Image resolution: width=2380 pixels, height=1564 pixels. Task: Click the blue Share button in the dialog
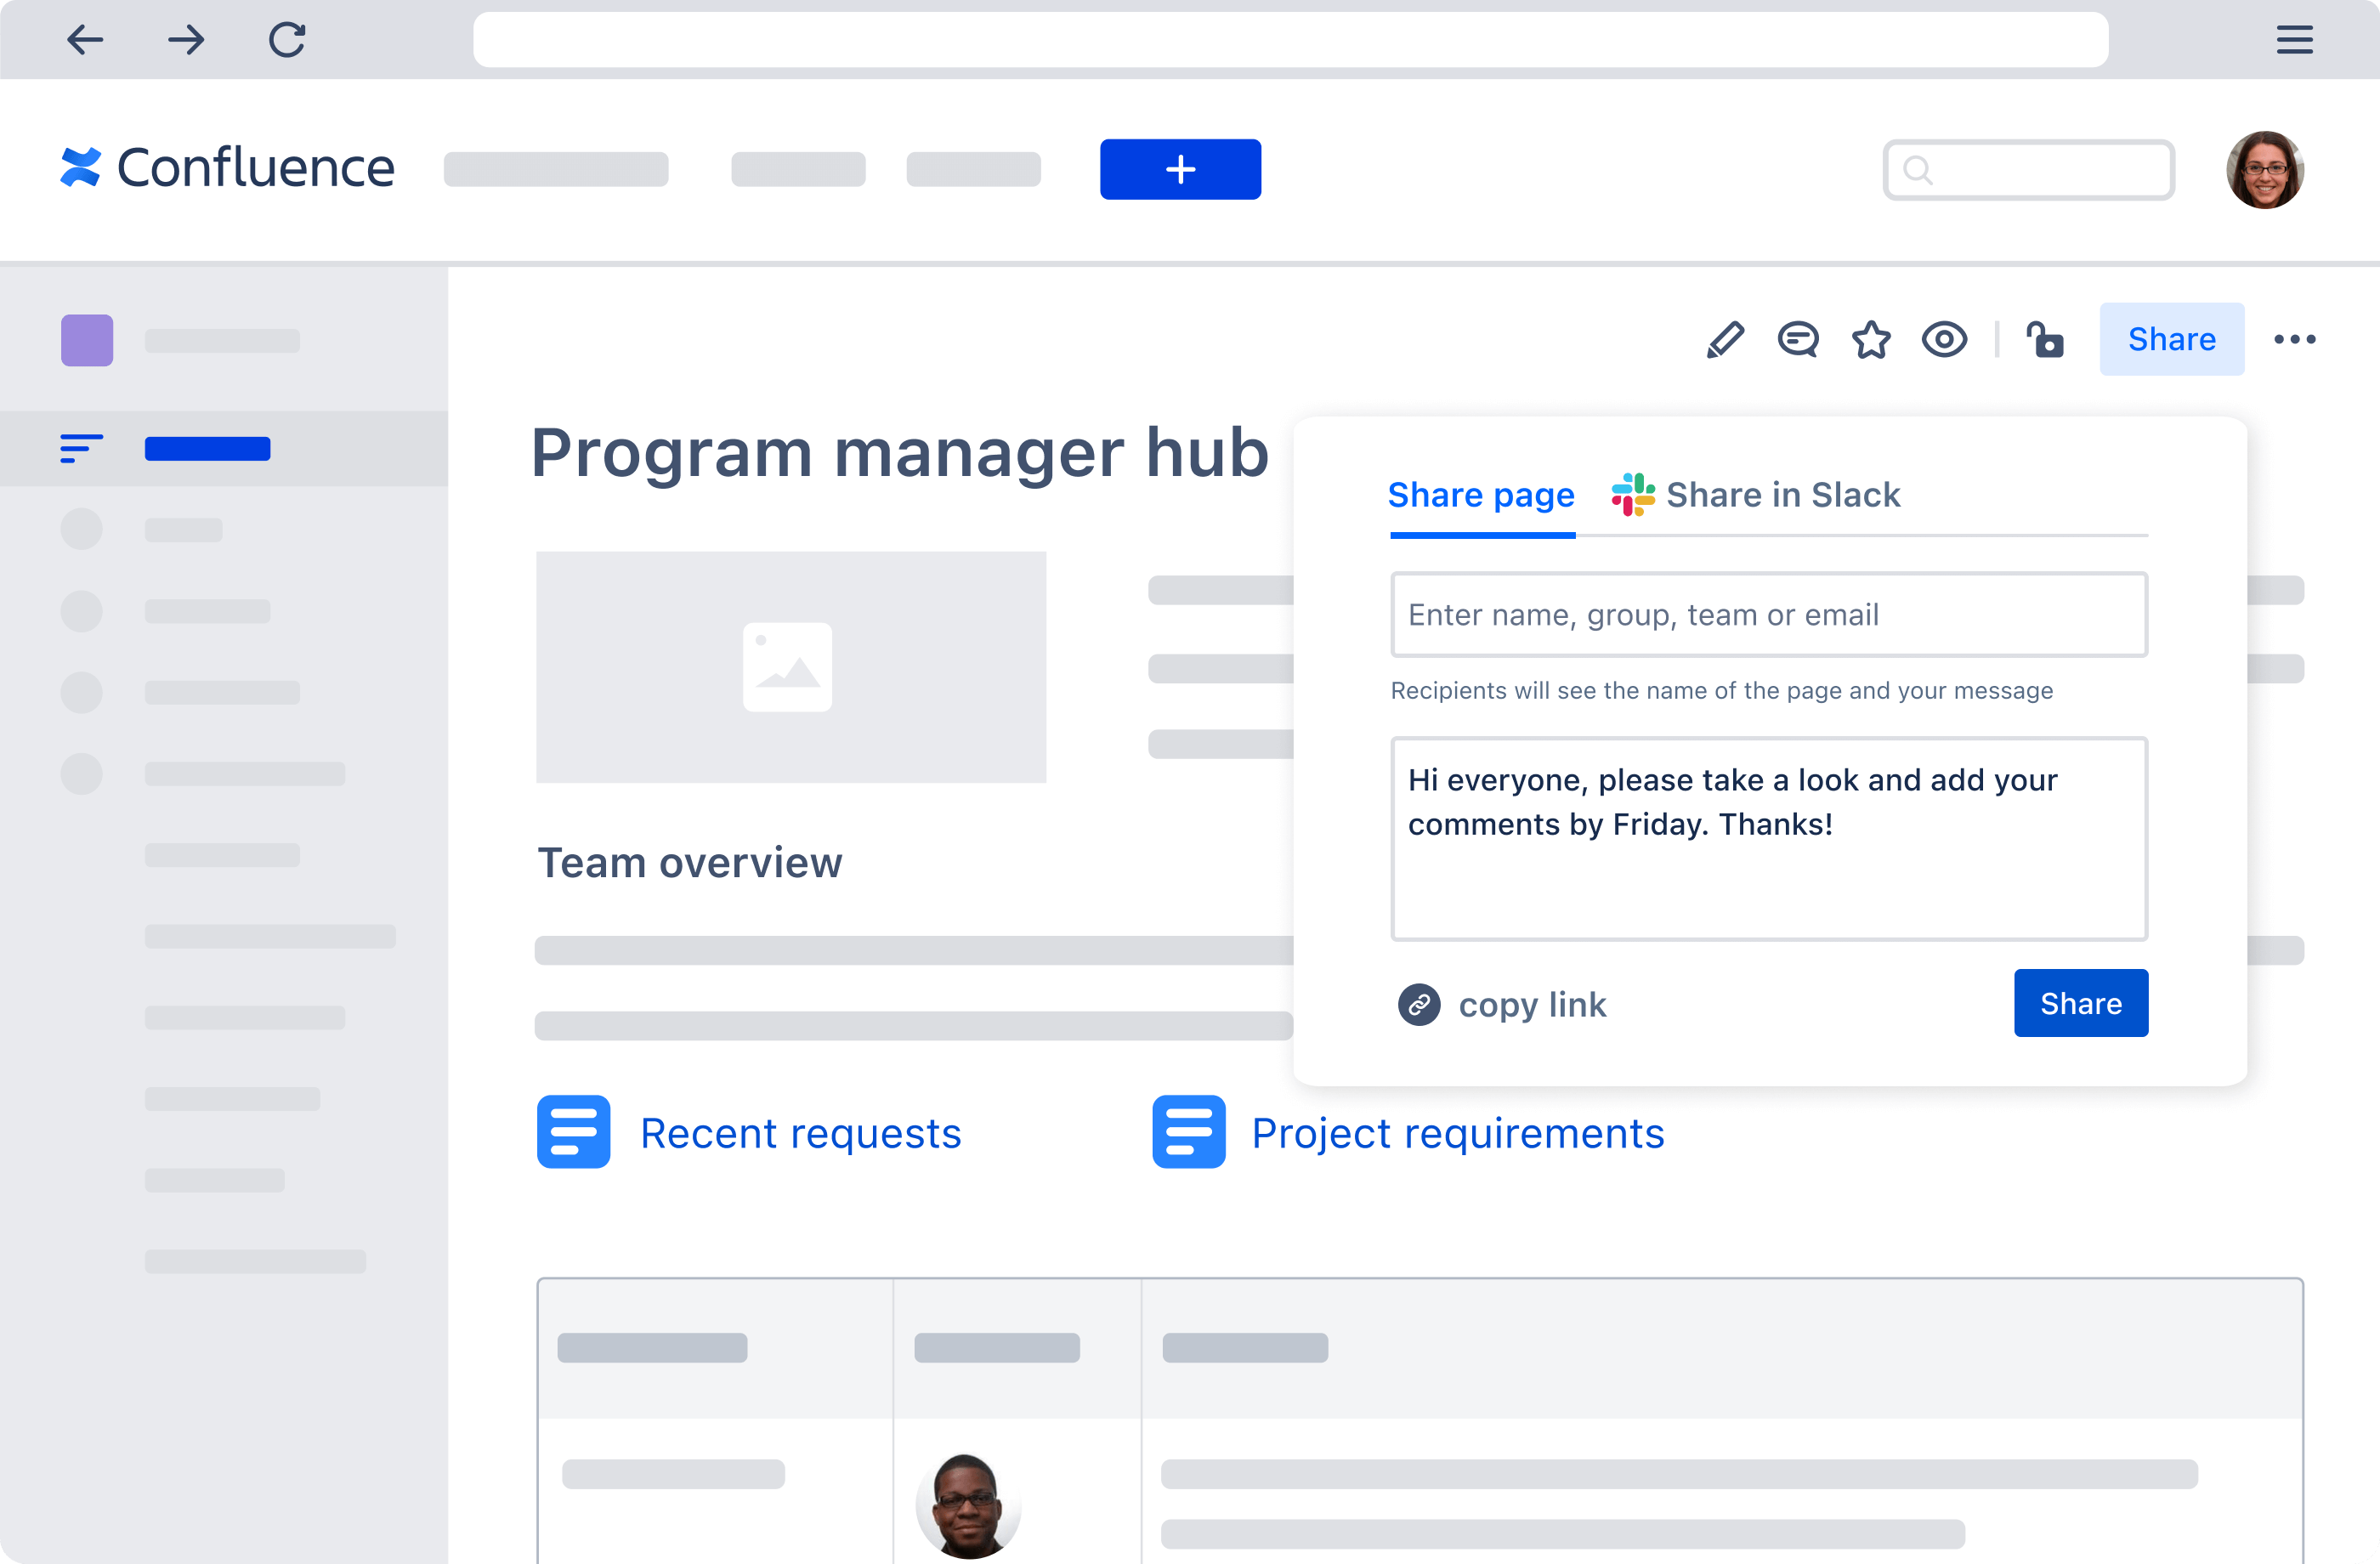coord(2080,1003)
